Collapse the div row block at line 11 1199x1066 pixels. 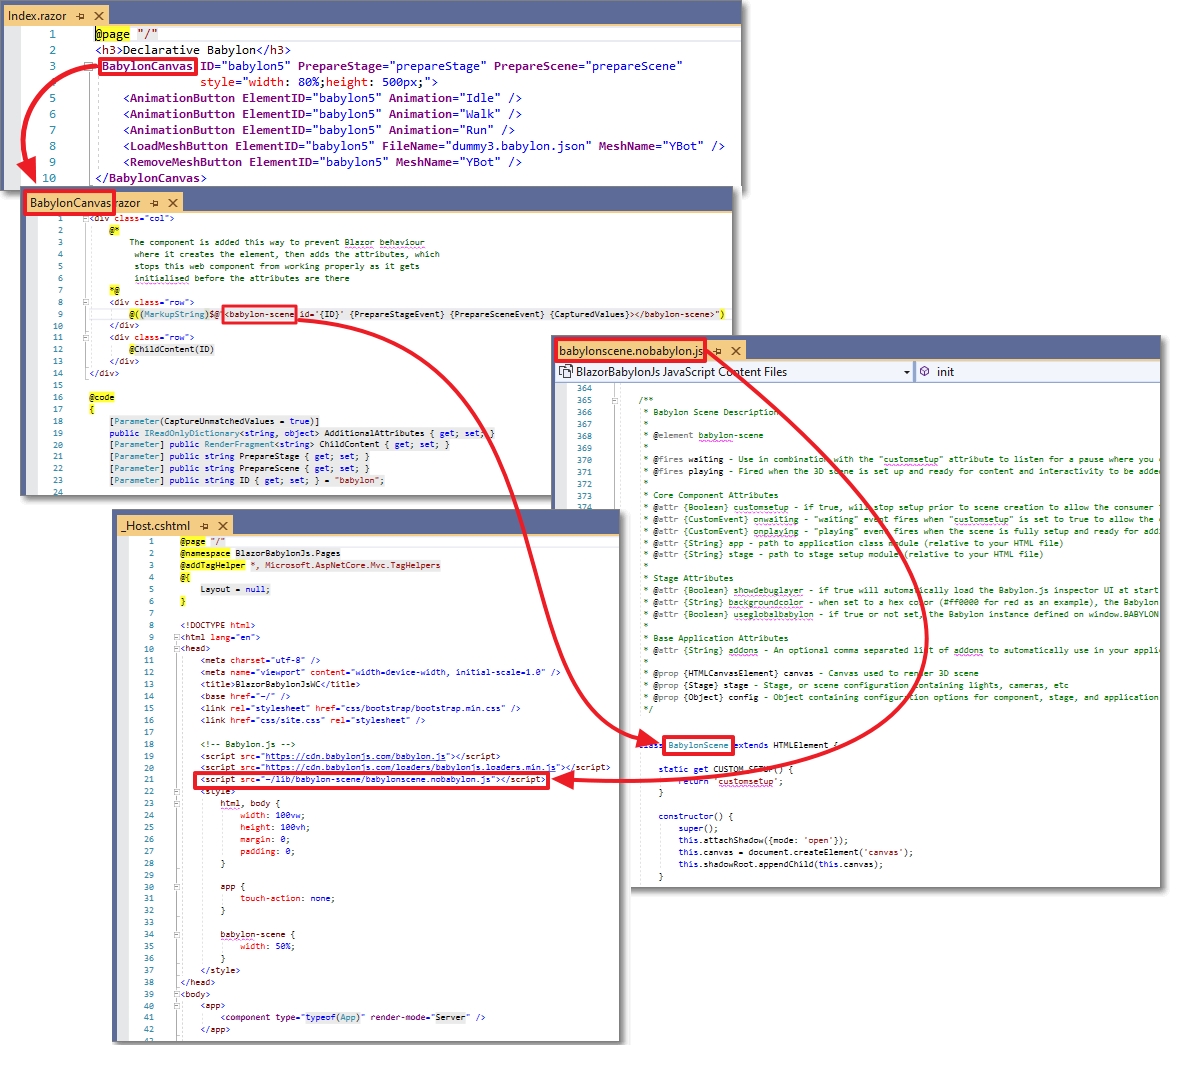point(85,337)
